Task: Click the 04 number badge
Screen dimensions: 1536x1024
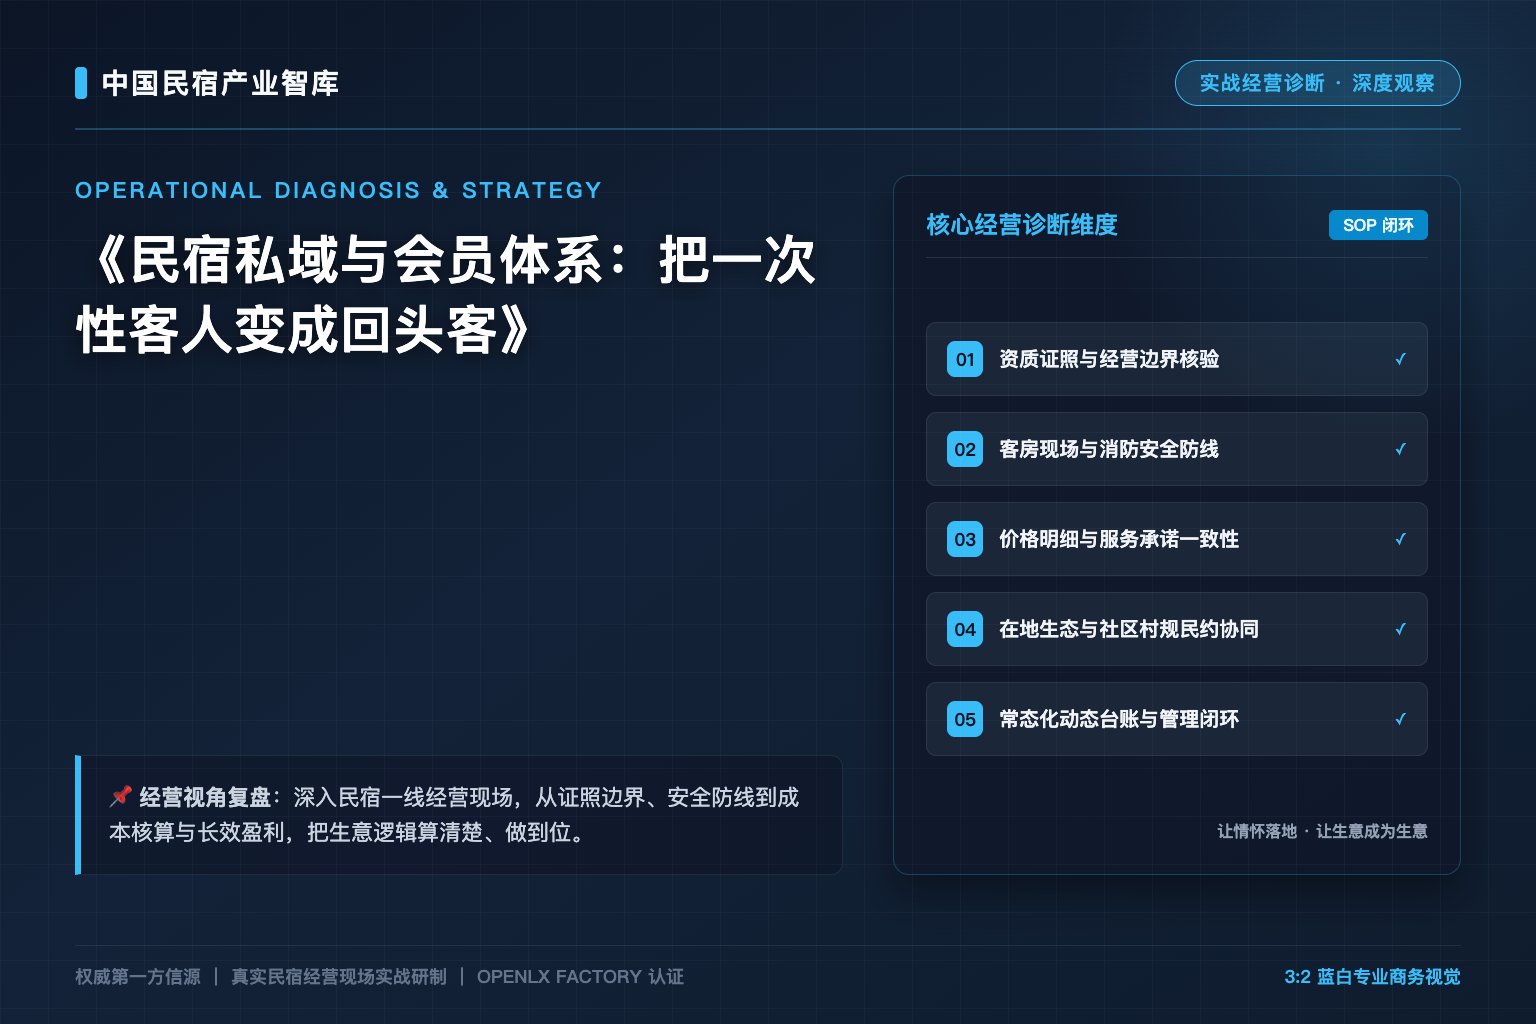Action: pyautogui.click(x=965, y=629)
